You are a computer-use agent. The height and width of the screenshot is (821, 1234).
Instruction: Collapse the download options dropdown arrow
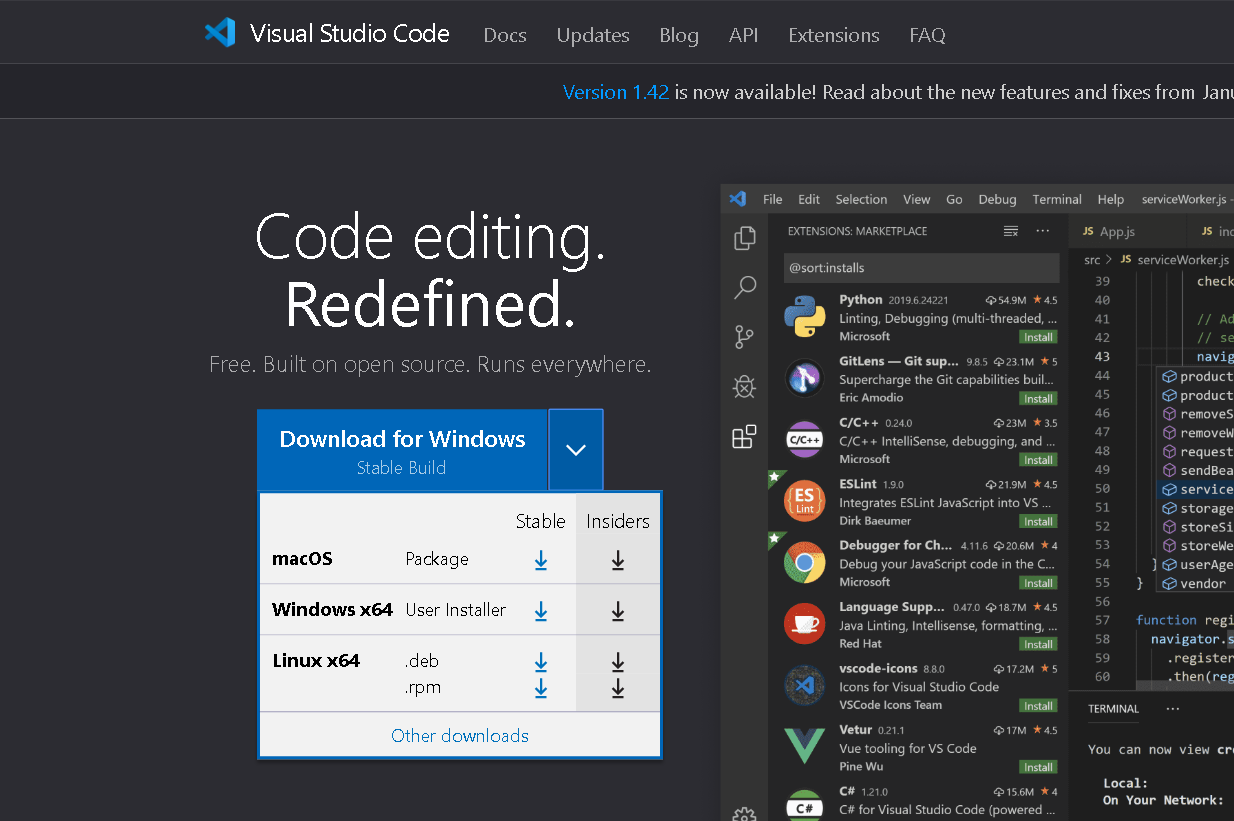(x=576, y=450)
